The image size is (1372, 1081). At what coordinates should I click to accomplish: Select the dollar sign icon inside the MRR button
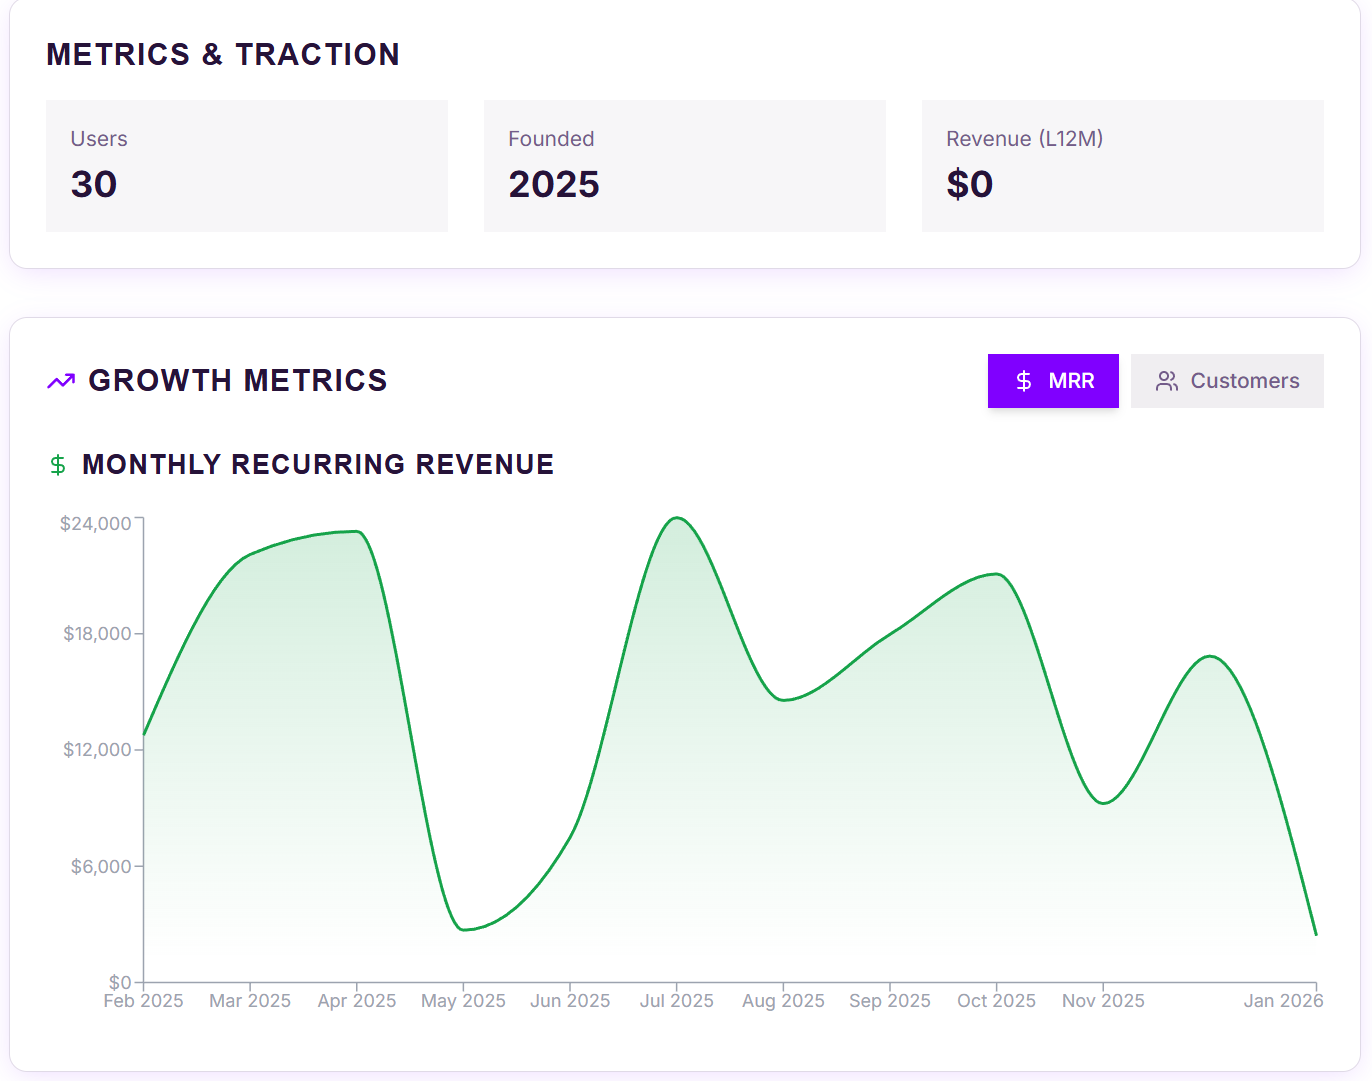1023,380
